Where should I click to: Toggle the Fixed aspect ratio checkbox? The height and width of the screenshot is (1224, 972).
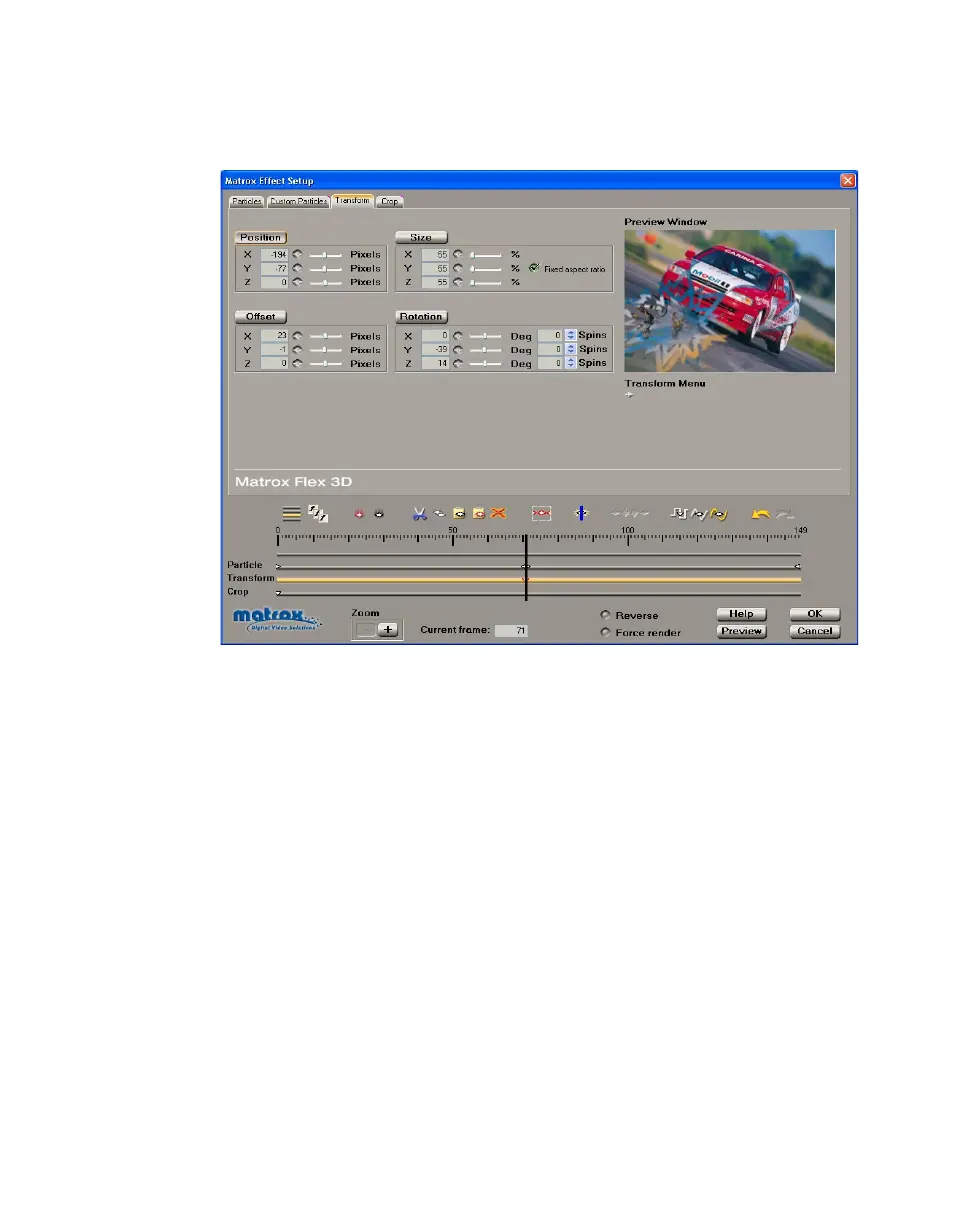tap(534, 268)
